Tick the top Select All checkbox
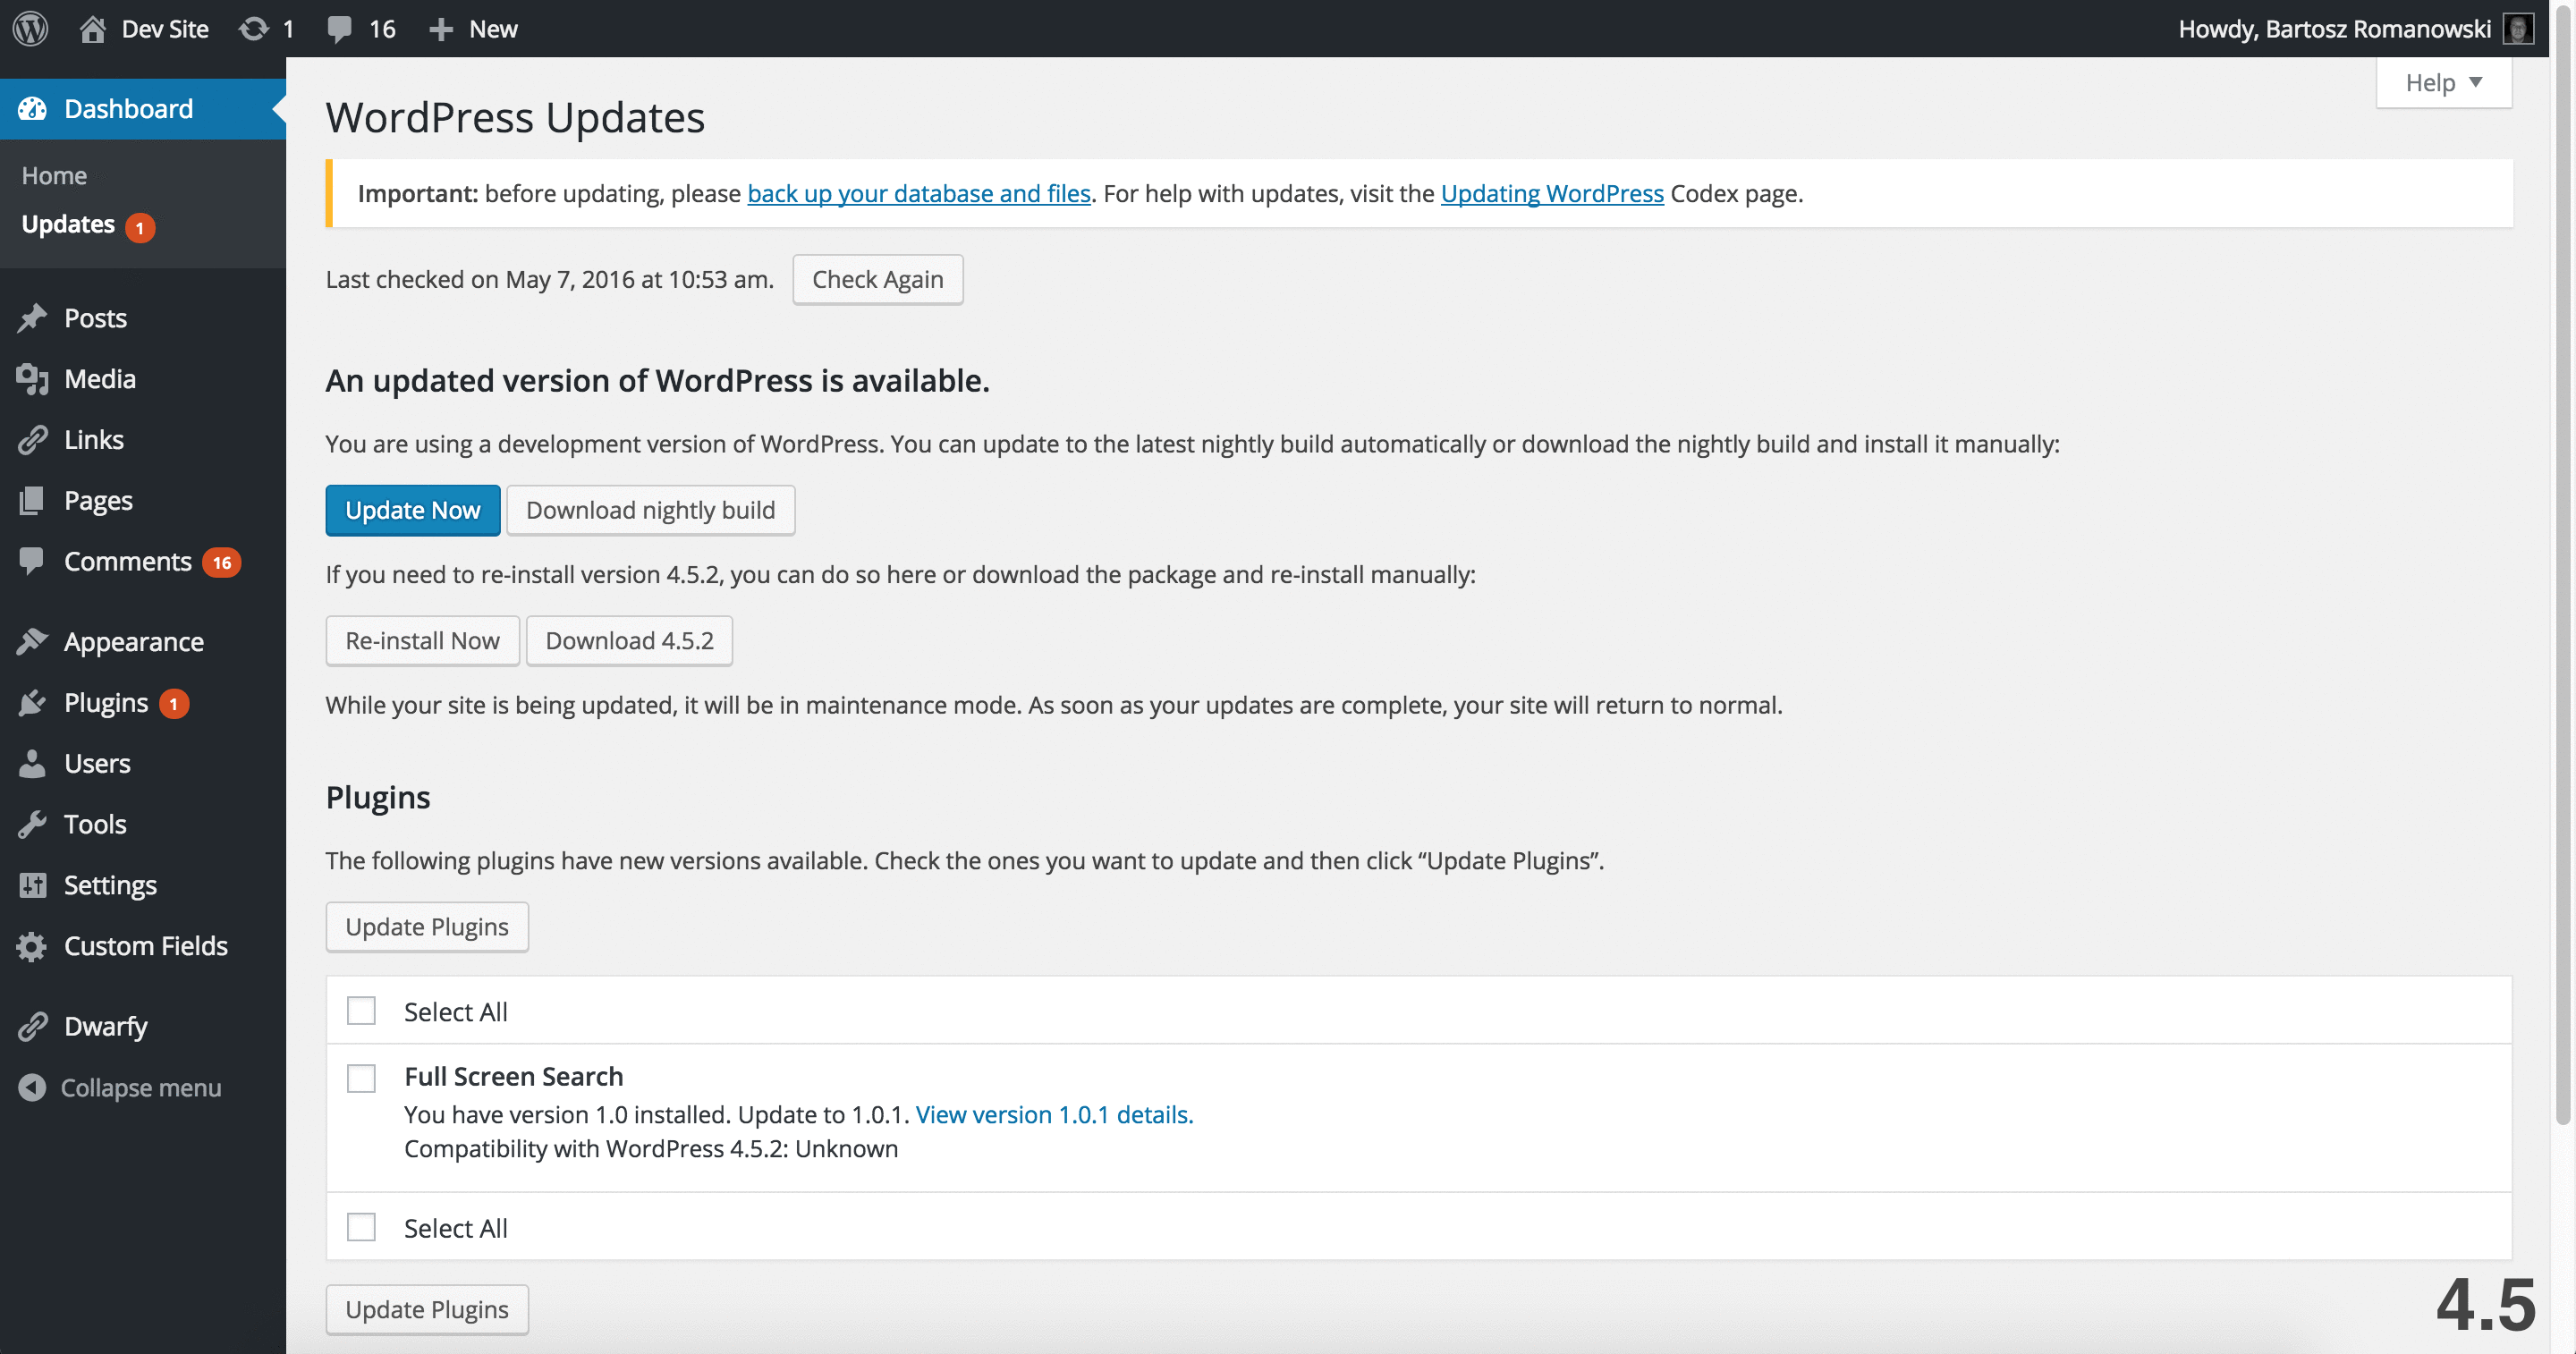Viewport: 2576px width, 1354px height. (361, 1010)
